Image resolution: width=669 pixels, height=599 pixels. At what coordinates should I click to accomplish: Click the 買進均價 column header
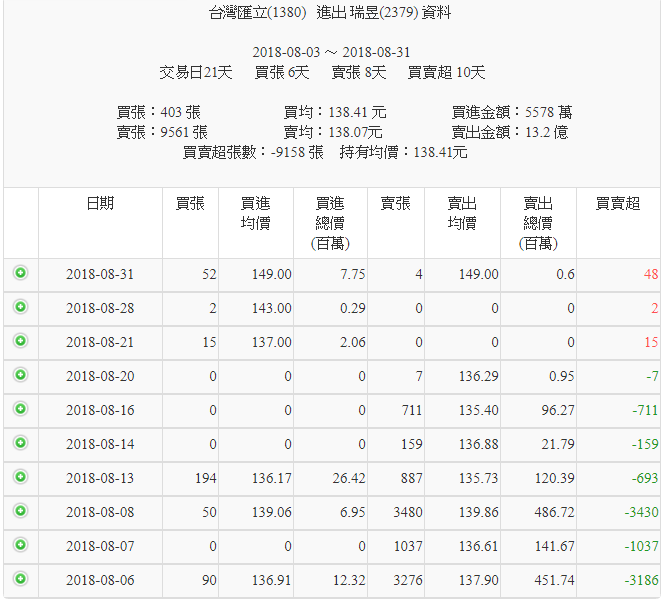pyautogui.click(x=255, y=213)
